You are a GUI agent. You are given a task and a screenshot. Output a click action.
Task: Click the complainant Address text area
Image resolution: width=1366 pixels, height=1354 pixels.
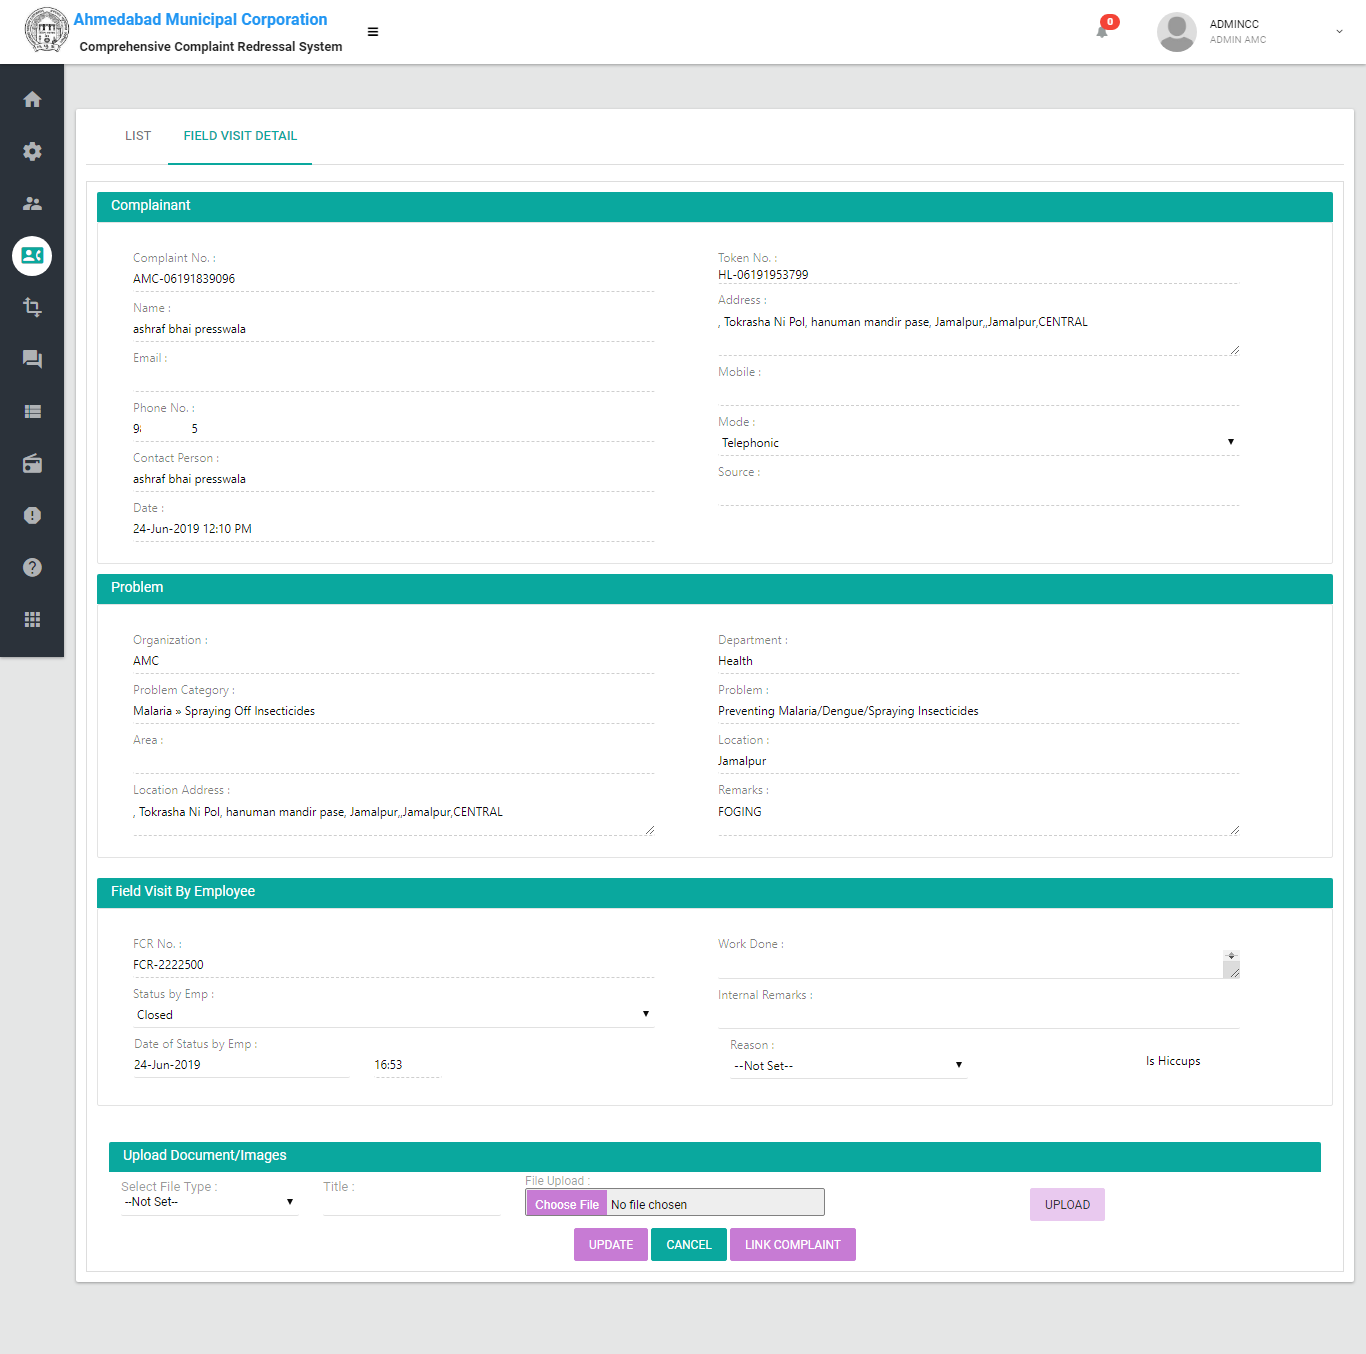(x=978, y=332)
